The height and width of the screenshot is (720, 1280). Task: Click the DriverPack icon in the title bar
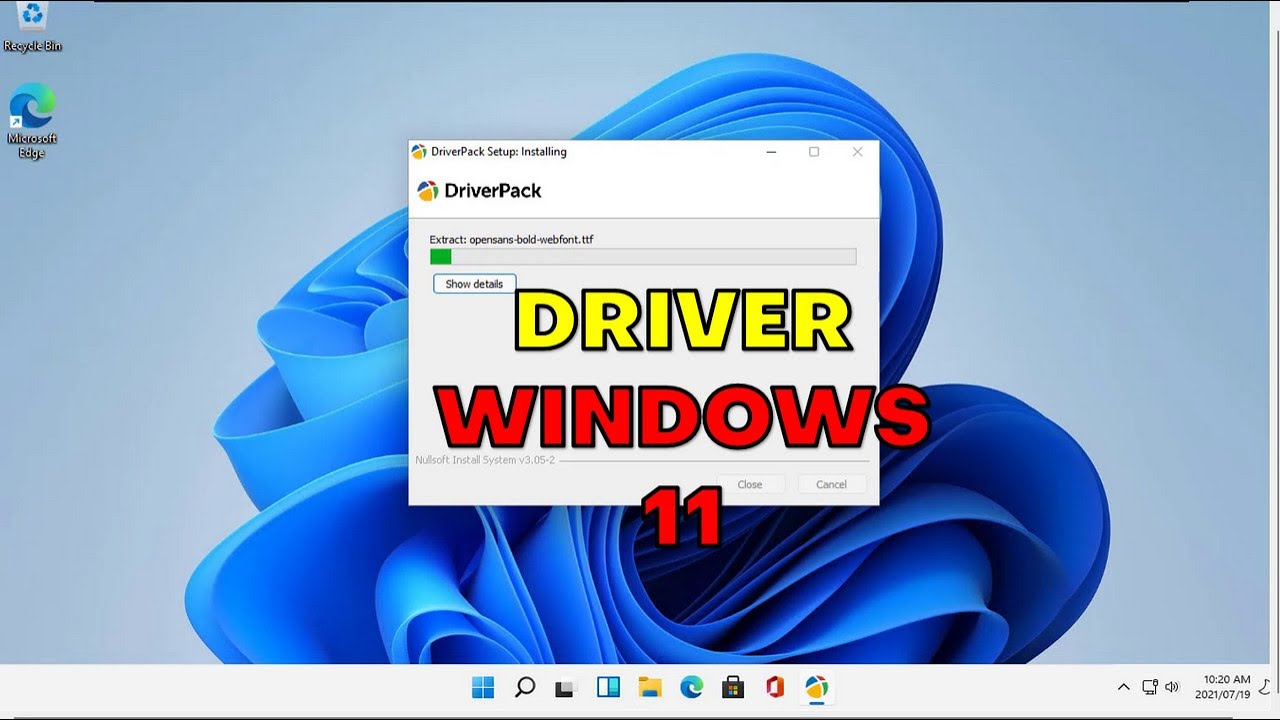pos(419,152)
